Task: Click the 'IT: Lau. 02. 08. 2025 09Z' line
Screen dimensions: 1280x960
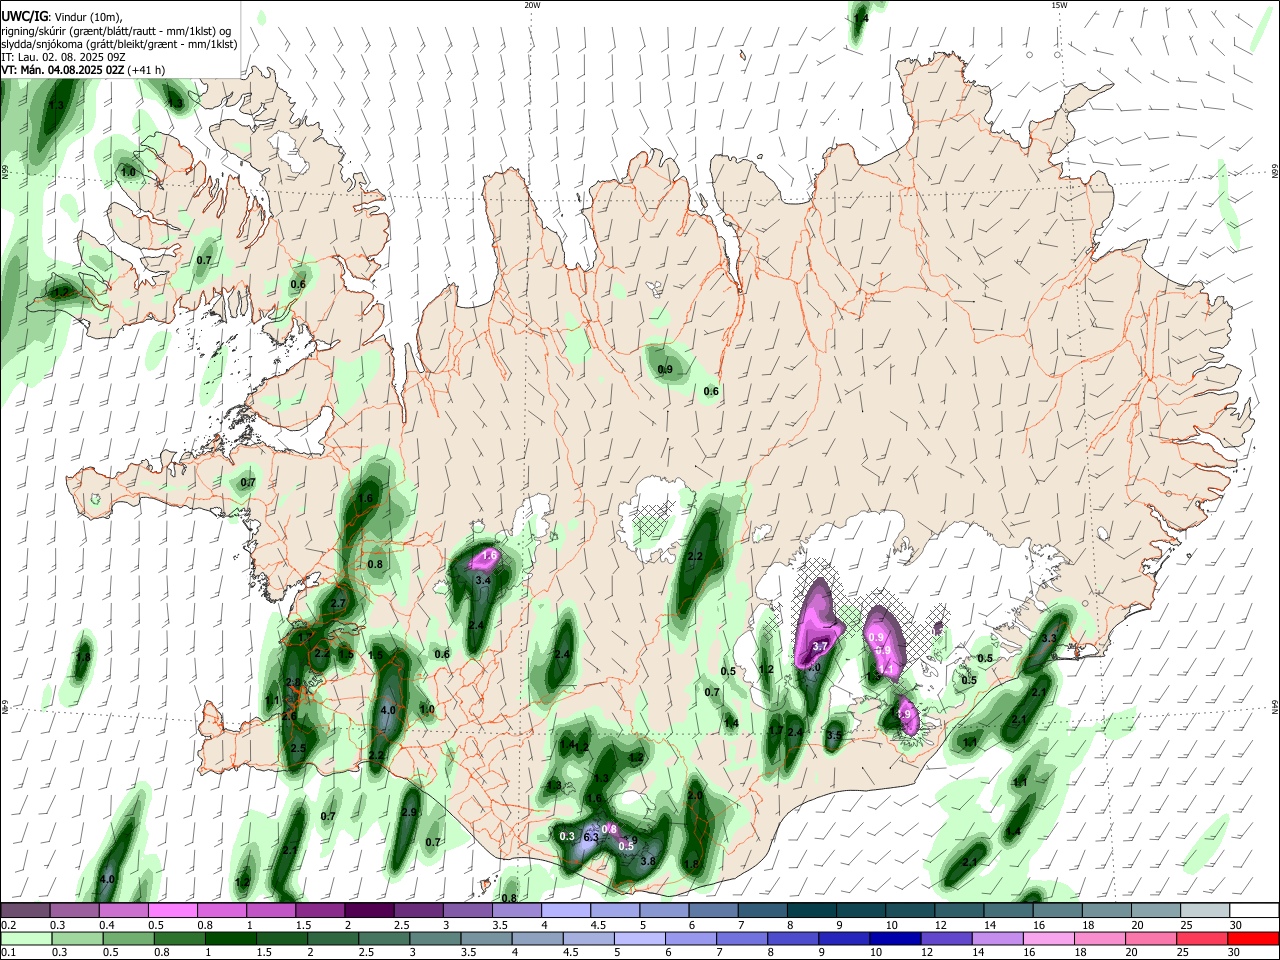Action: pyautogui.click(x=63, y=57)
